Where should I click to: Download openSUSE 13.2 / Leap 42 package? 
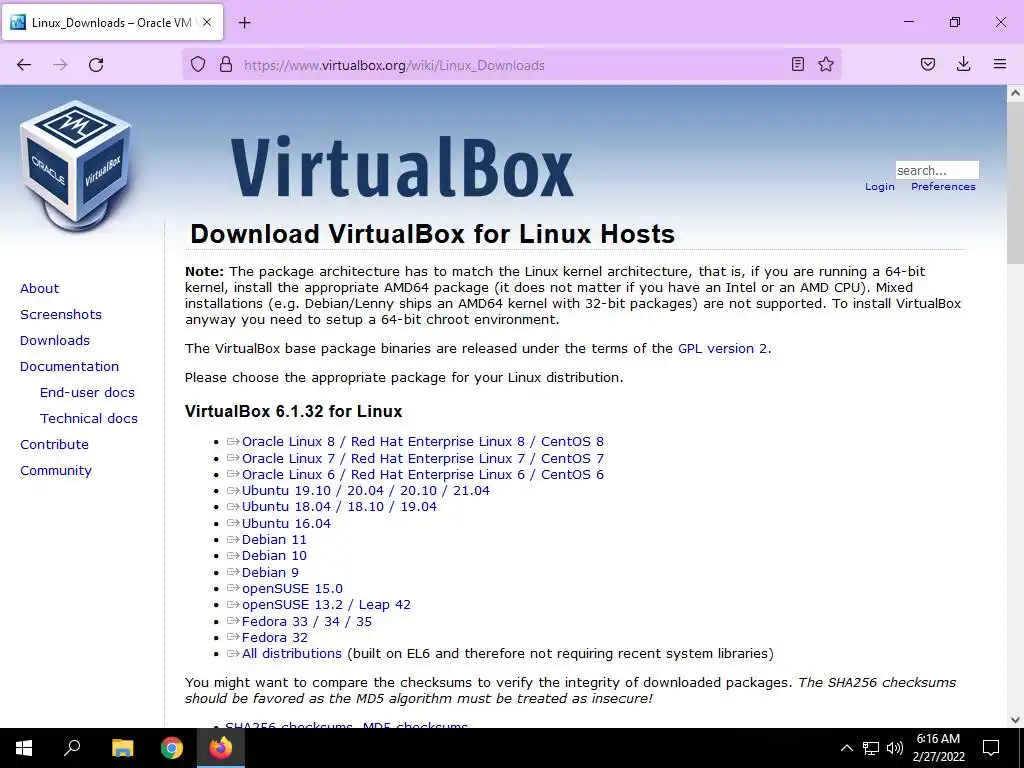coord(326,605)
